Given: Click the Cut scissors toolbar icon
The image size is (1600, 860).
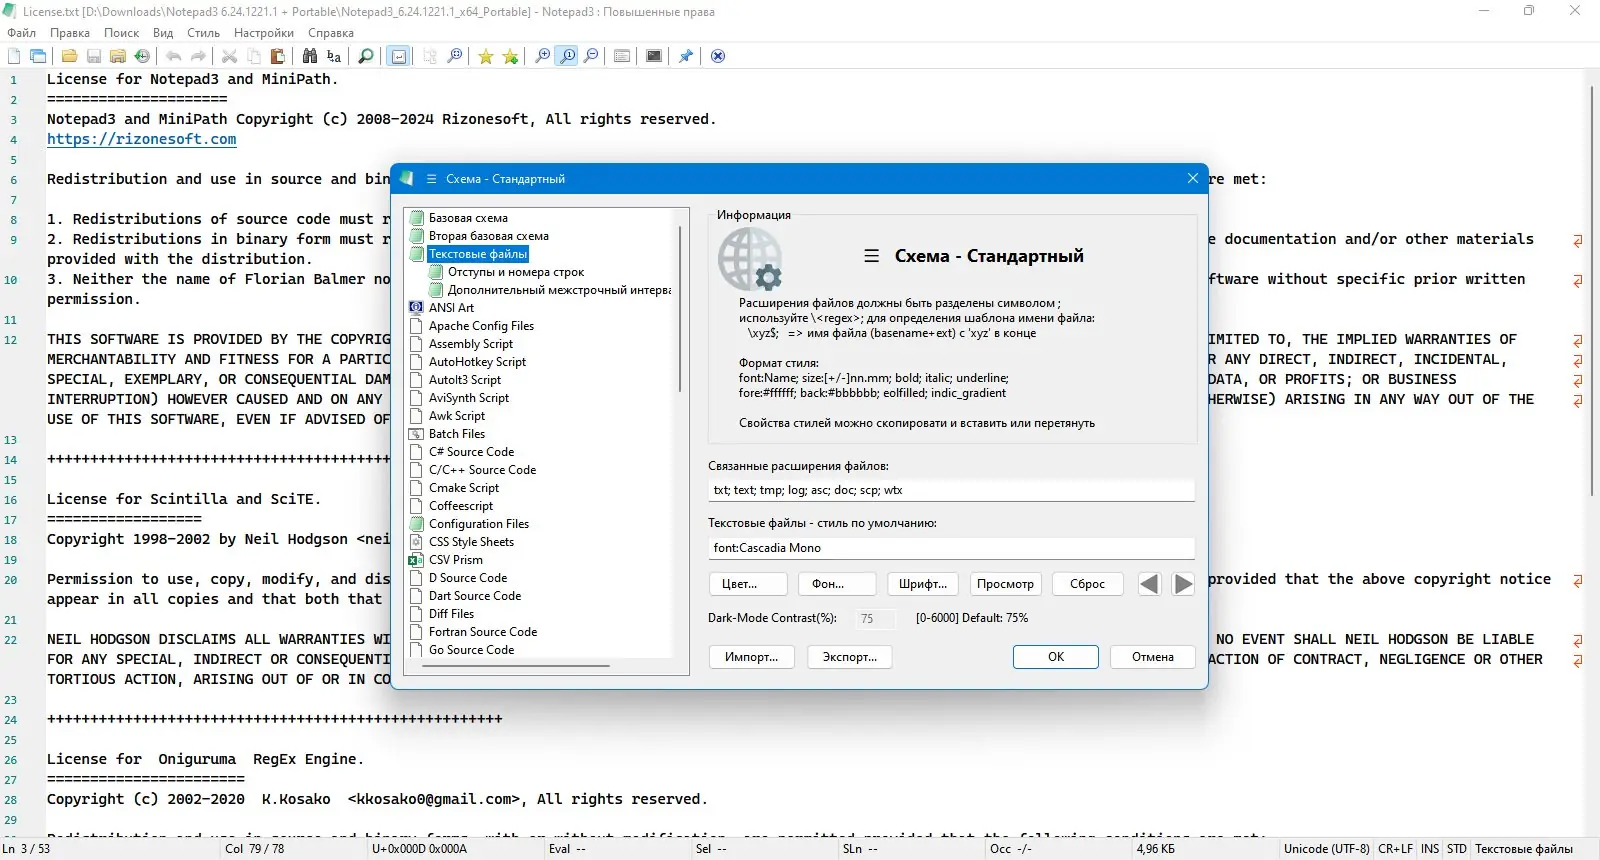Looking at the screenshot, I should coord(229,56).
